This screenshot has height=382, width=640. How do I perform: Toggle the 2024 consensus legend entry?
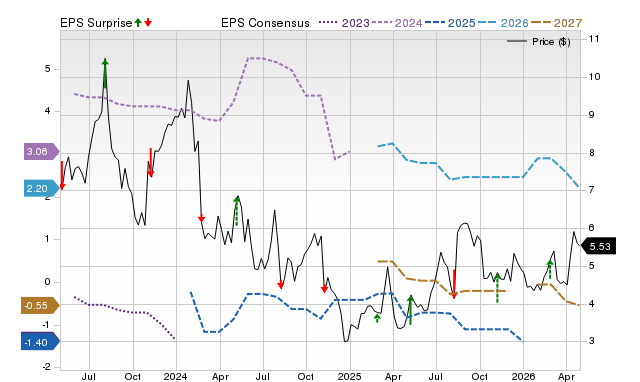(x=397, y=23)
